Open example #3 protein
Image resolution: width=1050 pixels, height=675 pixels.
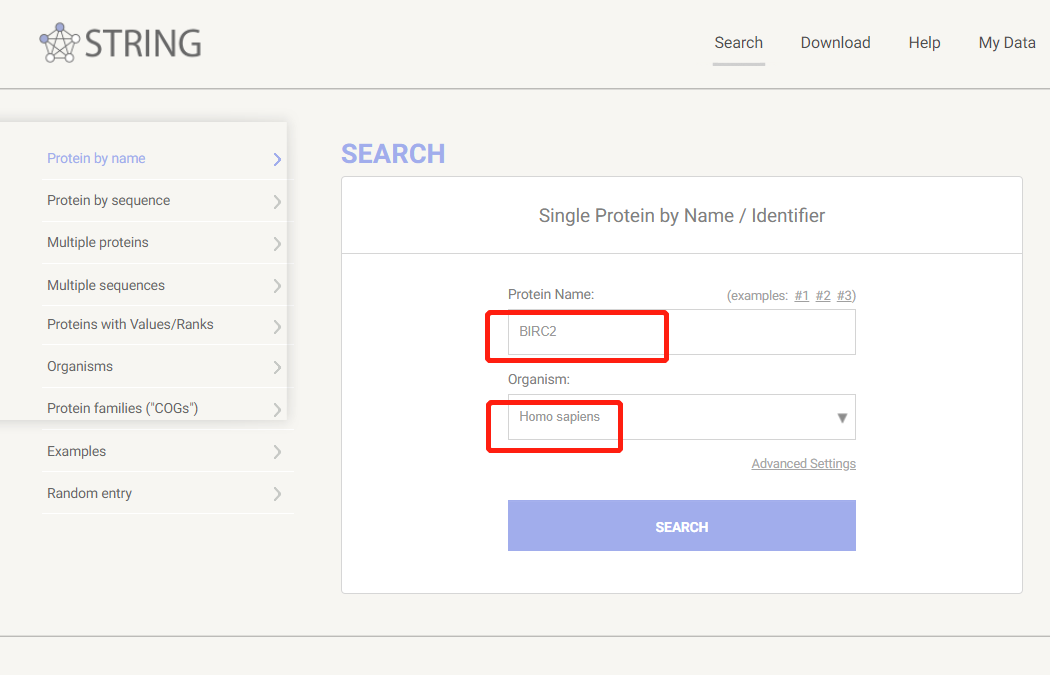pos(844,295)
